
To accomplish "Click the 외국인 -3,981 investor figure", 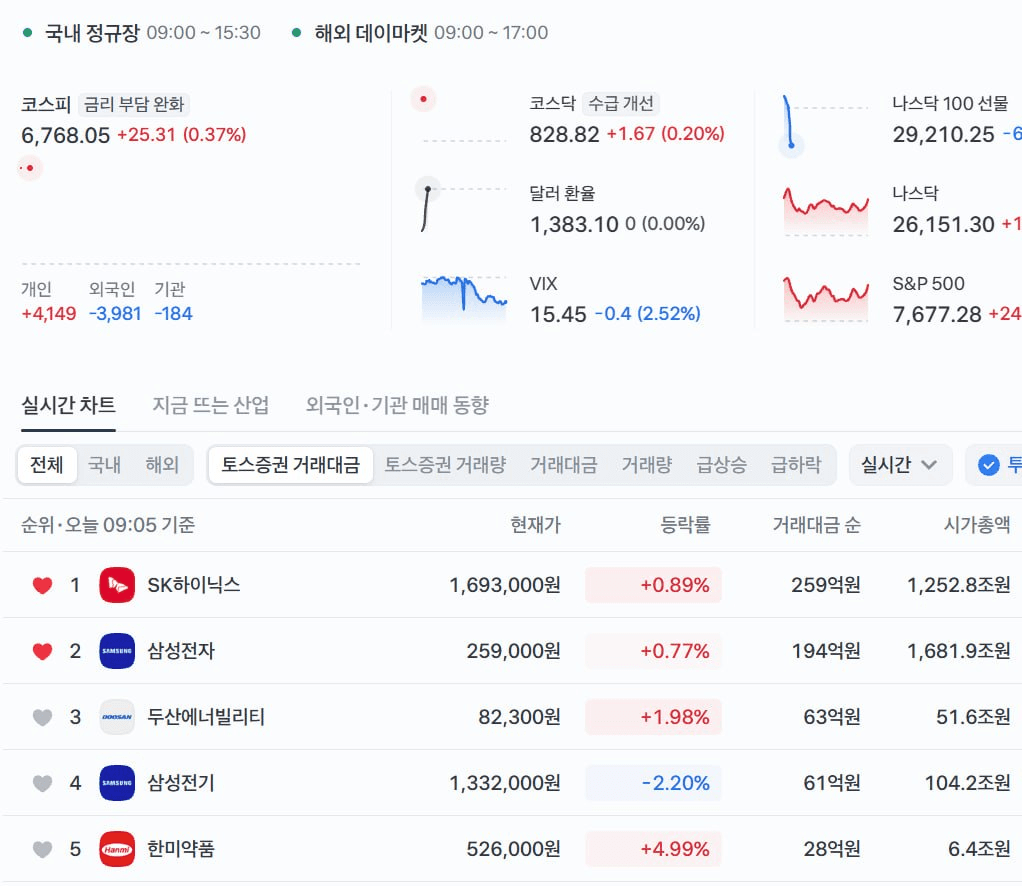I will (115, 301).
